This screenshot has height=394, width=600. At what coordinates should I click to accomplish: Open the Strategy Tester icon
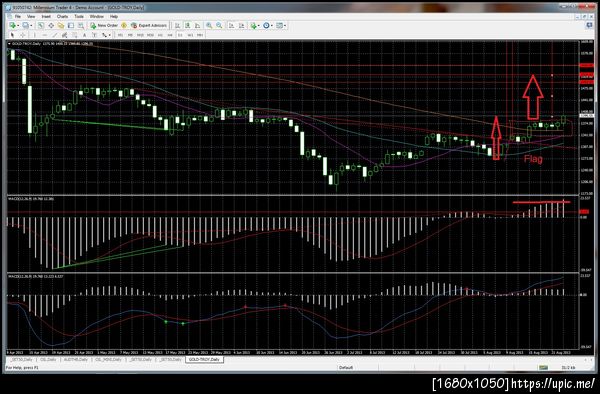81,25
